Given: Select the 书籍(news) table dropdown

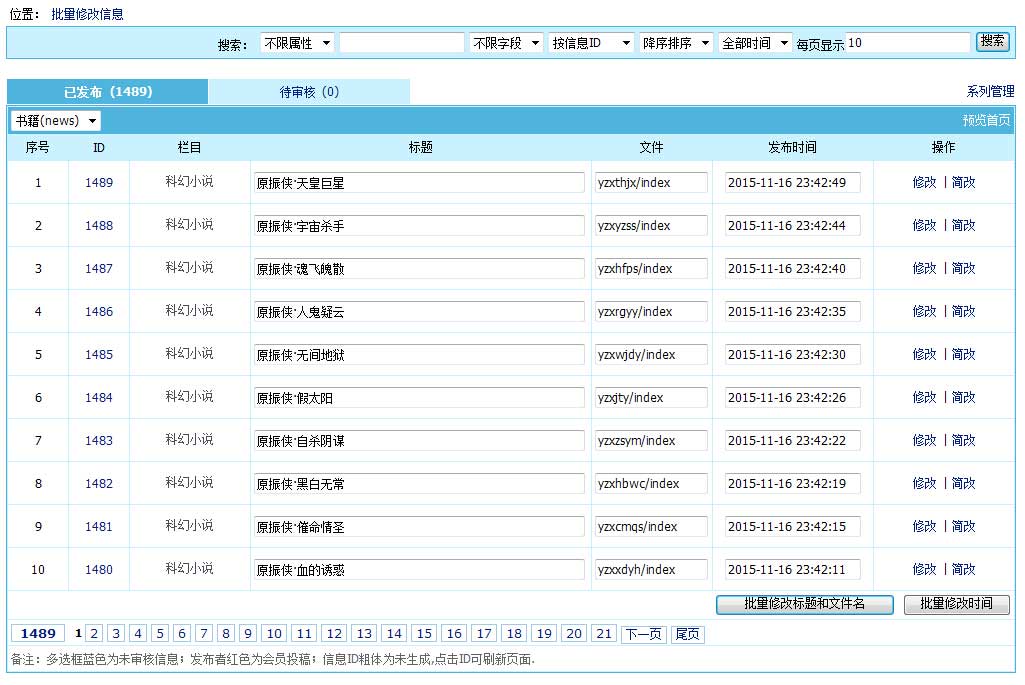Looking at the screenshot, I should pos(56,121).
